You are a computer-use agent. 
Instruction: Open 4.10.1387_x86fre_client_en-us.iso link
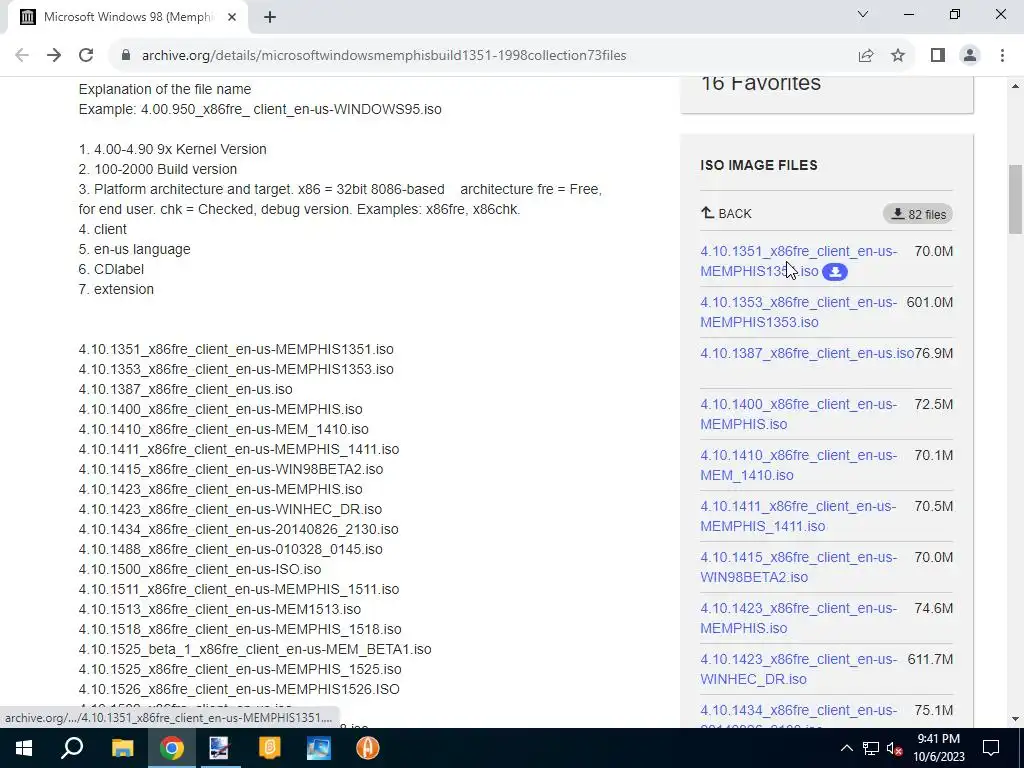807,353
